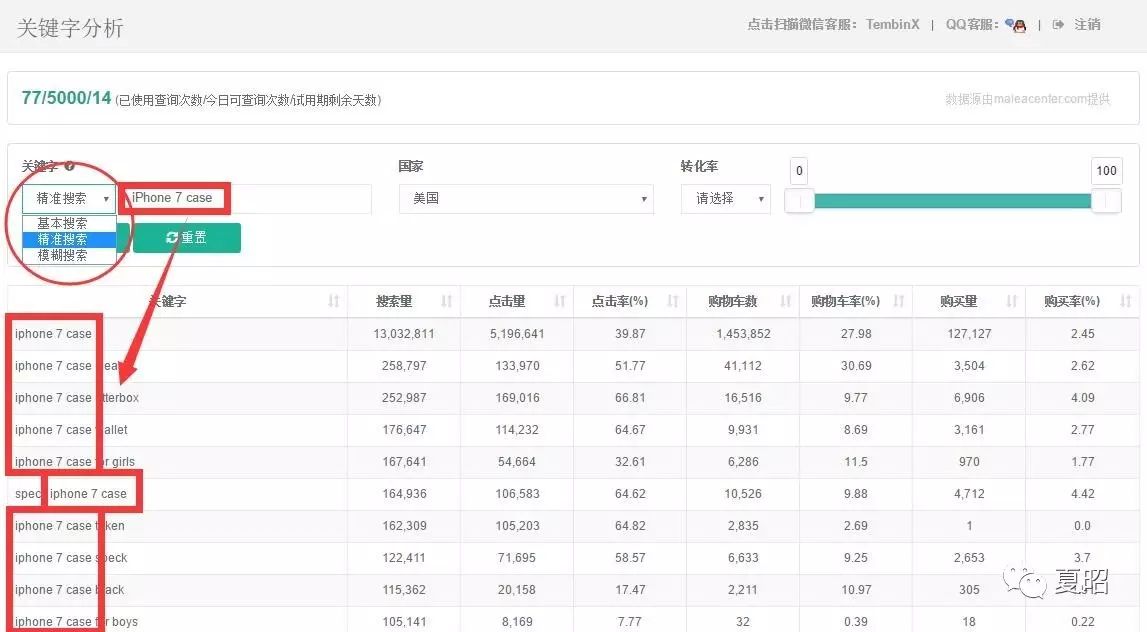The width and height of the screenshot is (1147, 632).
Task: Click the slider maximum value box showing 100
Action: (x=1106, y=170)
